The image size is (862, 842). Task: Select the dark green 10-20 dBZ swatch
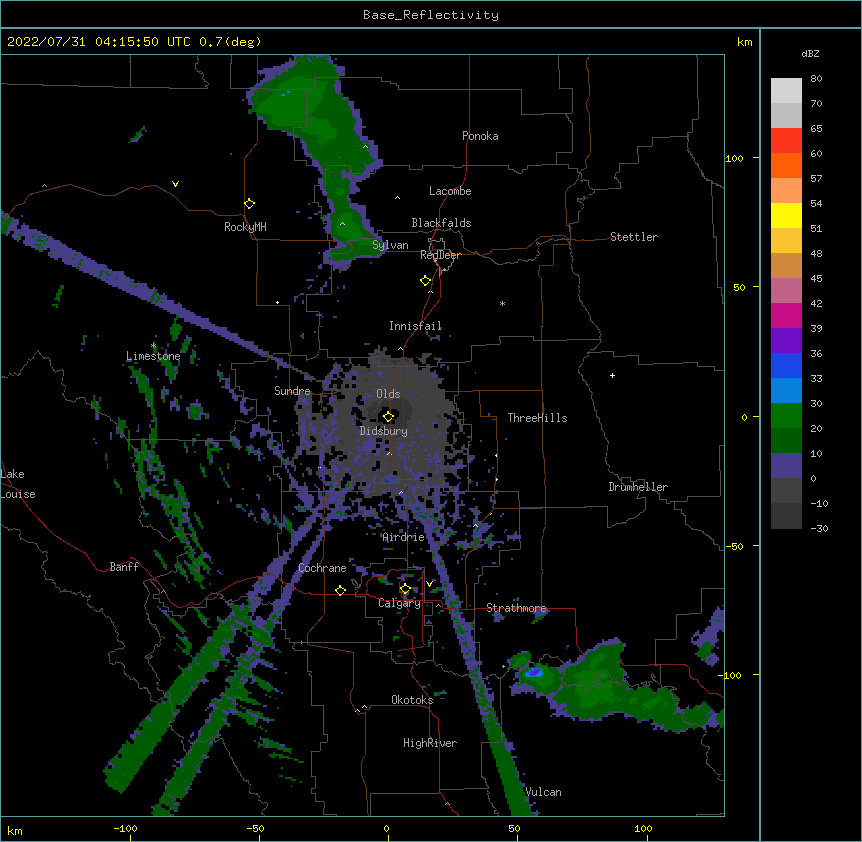pos(786,441)
